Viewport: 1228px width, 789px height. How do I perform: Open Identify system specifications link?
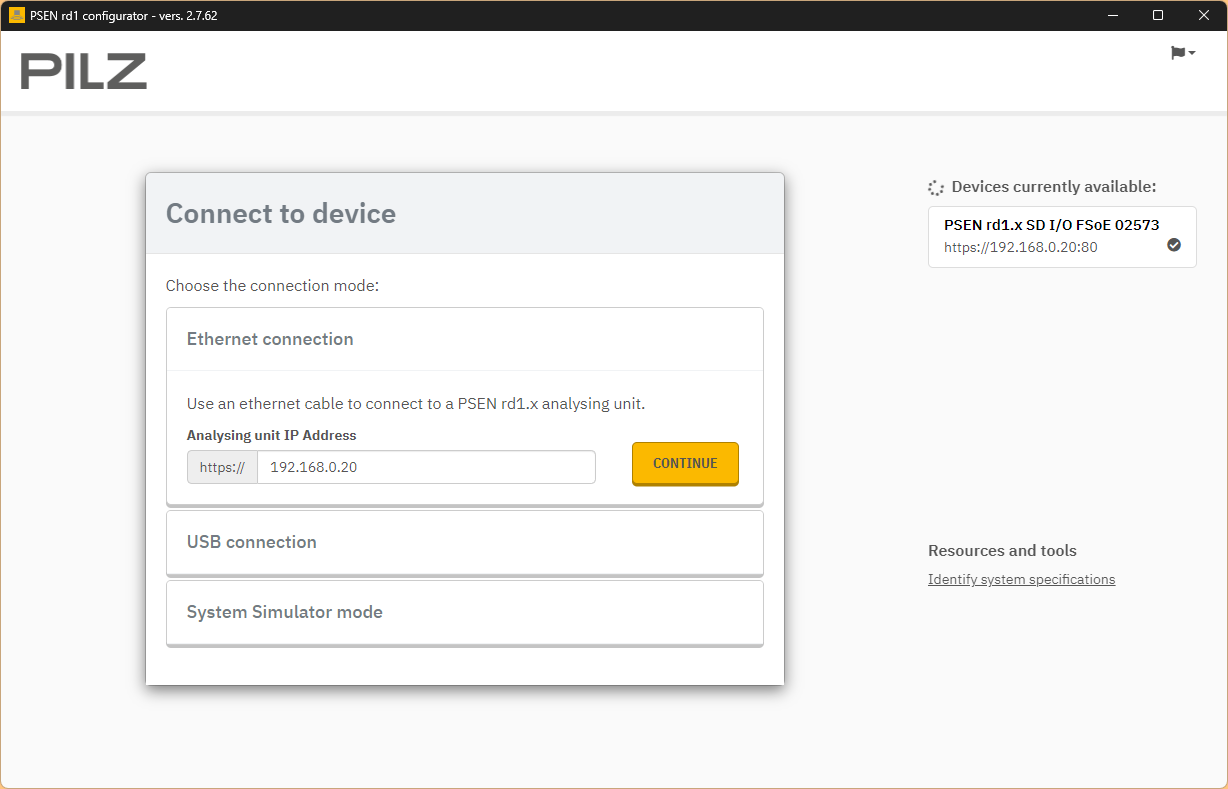click(x=1021, y=579)
